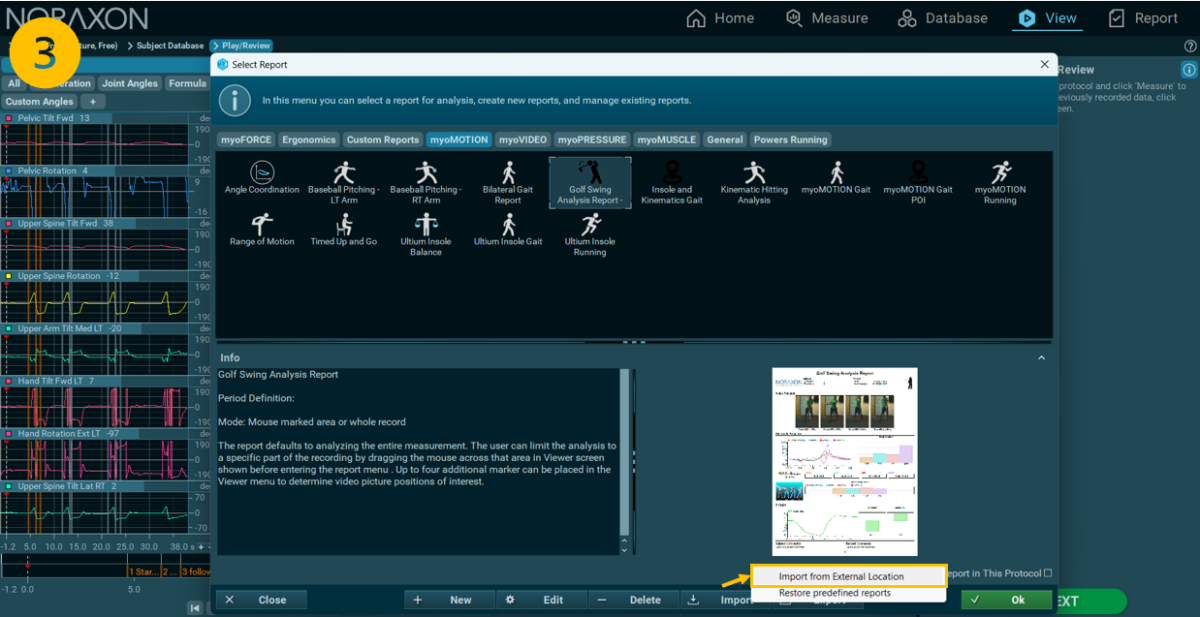The width and height of the screenshot is (1200, 617).
Task: Open the myoPRESSURE tab
Action: pos(593,140)
